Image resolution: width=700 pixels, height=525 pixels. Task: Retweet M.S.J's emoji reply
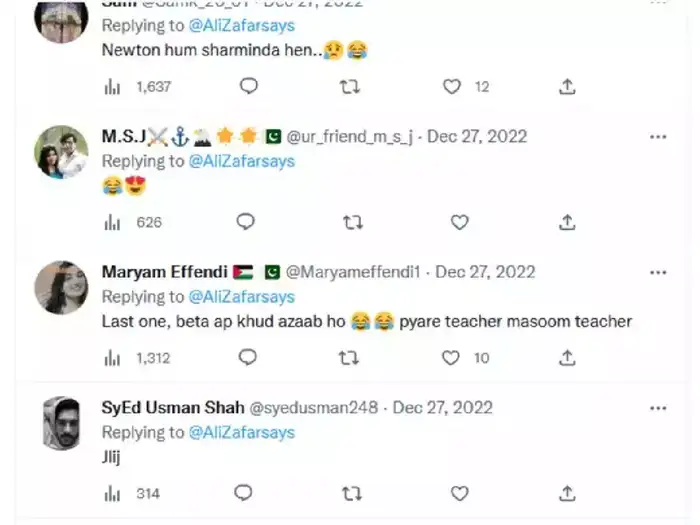tap(353, 222)
